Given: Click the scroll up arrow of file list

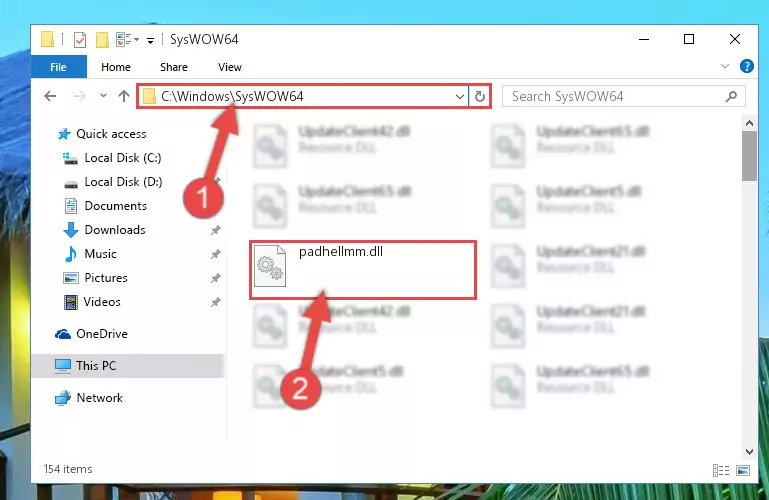Looking at the screenshot, I should [x=749, y=123].
